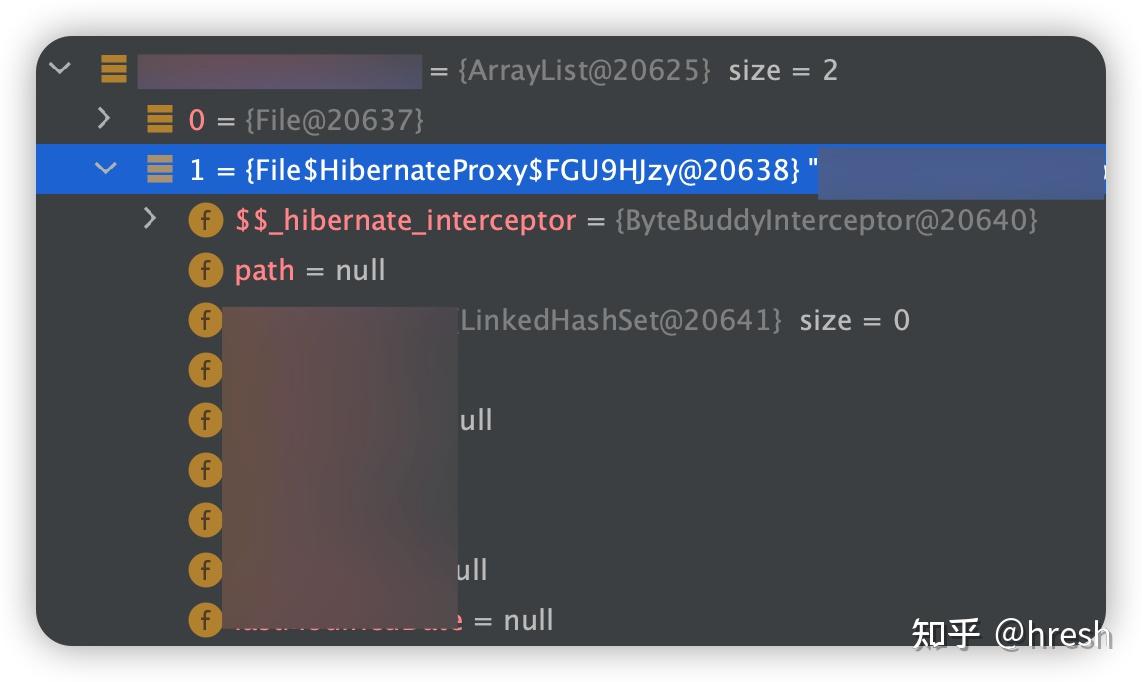Click the 知乎 @hresh watermark text
The width and height of the screenshot is (1142, 682).
click(1011, 633)
